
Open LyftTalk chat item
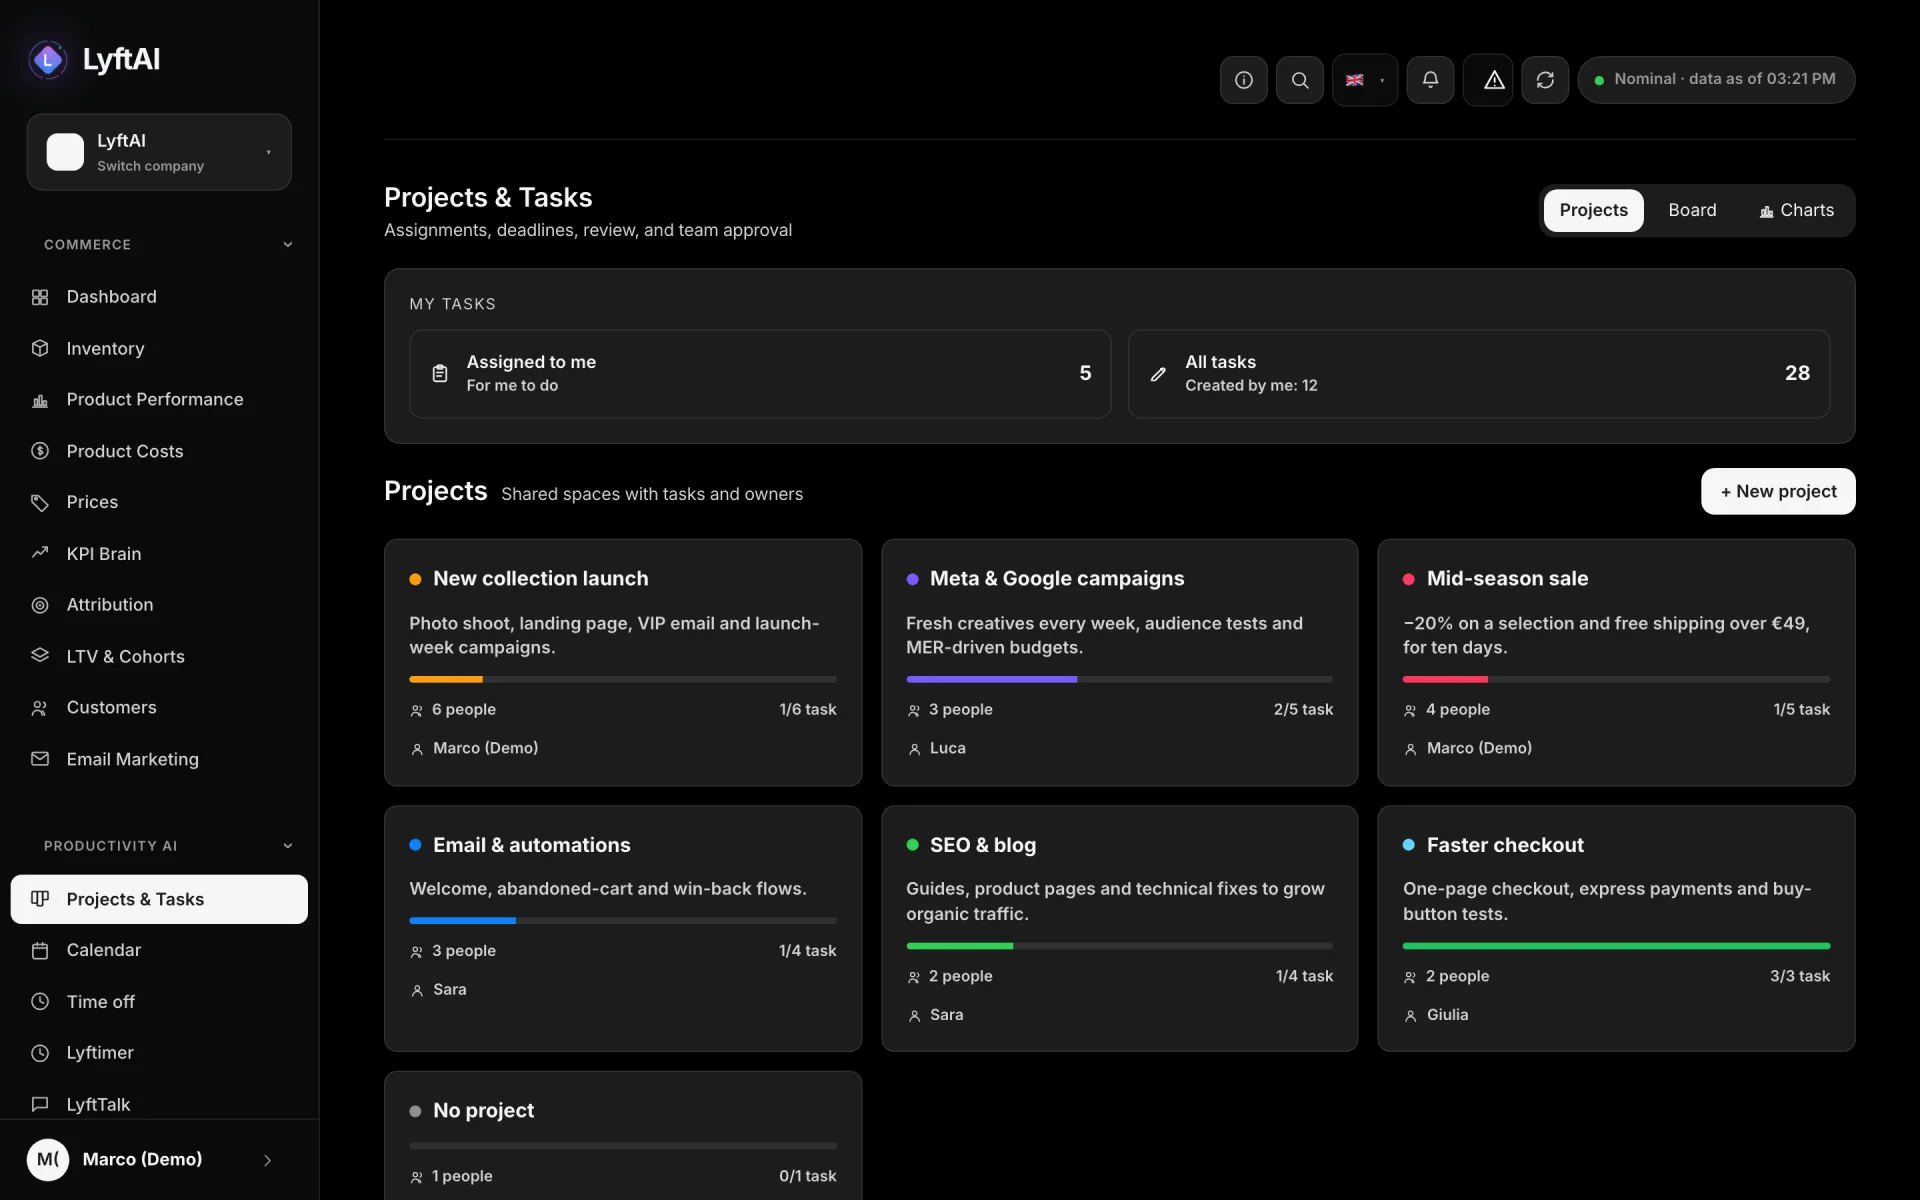(159, 1104)
